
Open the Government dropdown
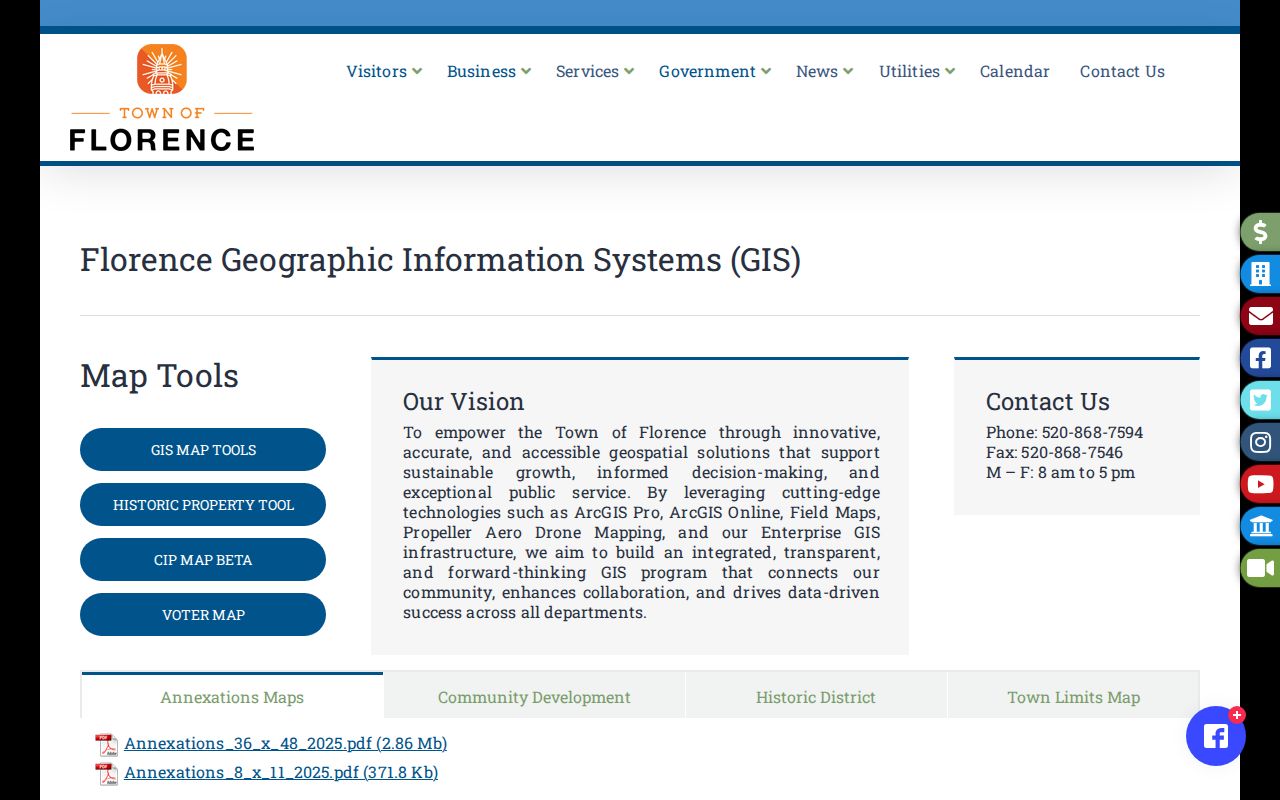coord(715,71)
